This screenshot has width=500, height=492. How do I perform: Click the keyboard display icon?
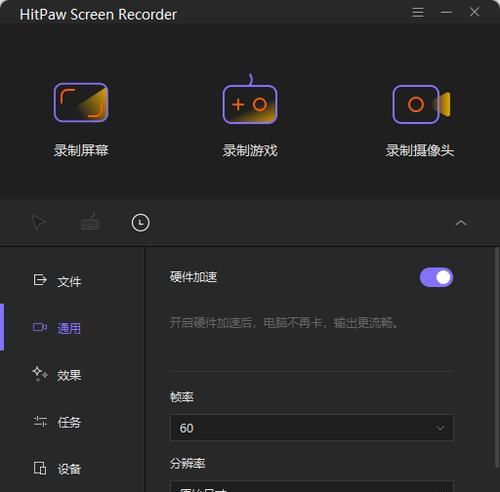click(x=90, y=222)
